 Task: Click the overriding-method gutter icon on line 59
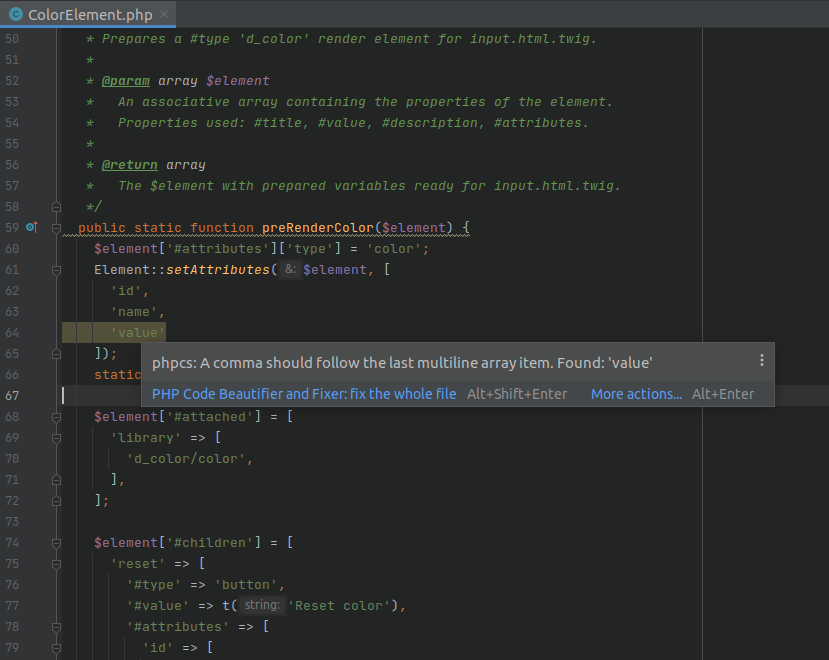pyautogui.click(x=31, y=227)
